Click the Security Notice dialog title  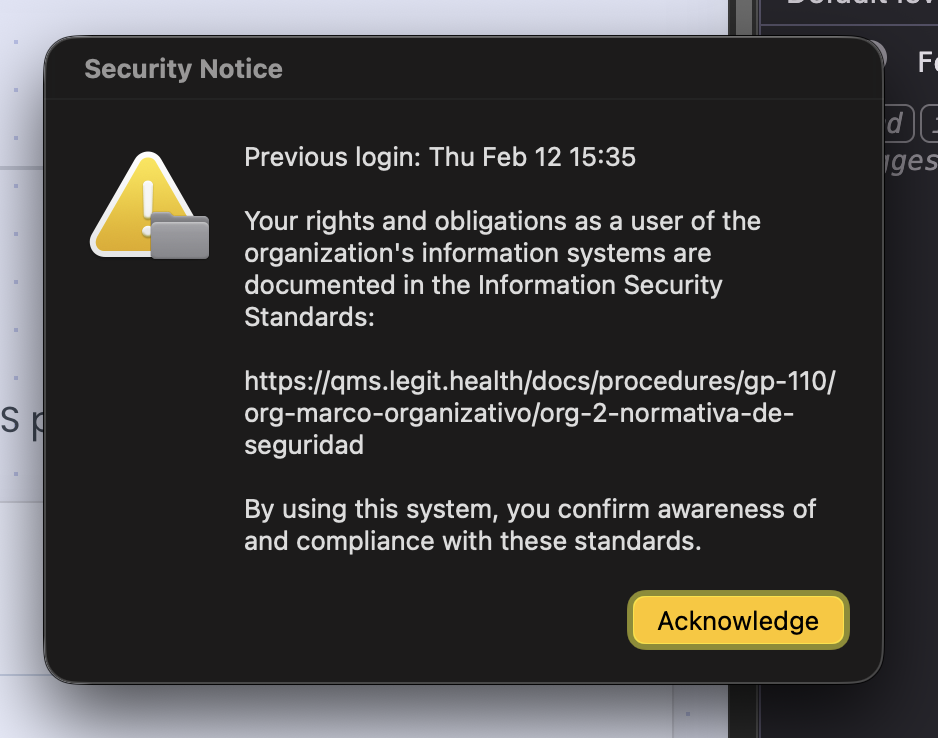coord(183,69)
